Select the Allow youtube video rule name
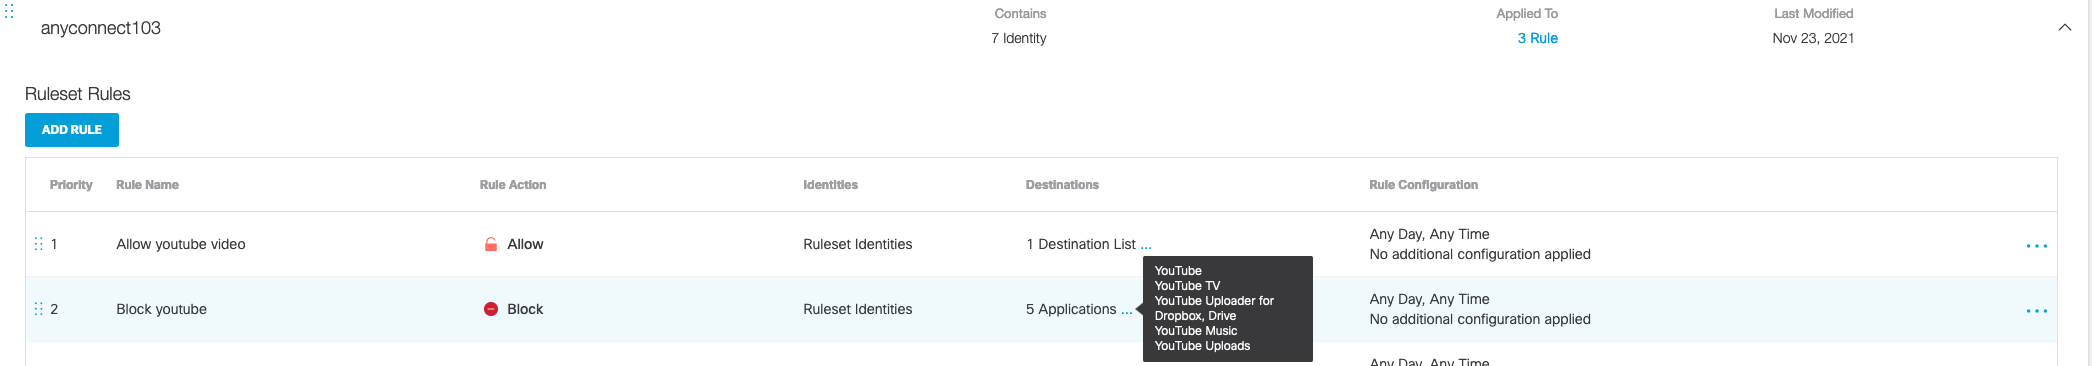This screenshot has height=366, width=2092. (x=181, y=244)
